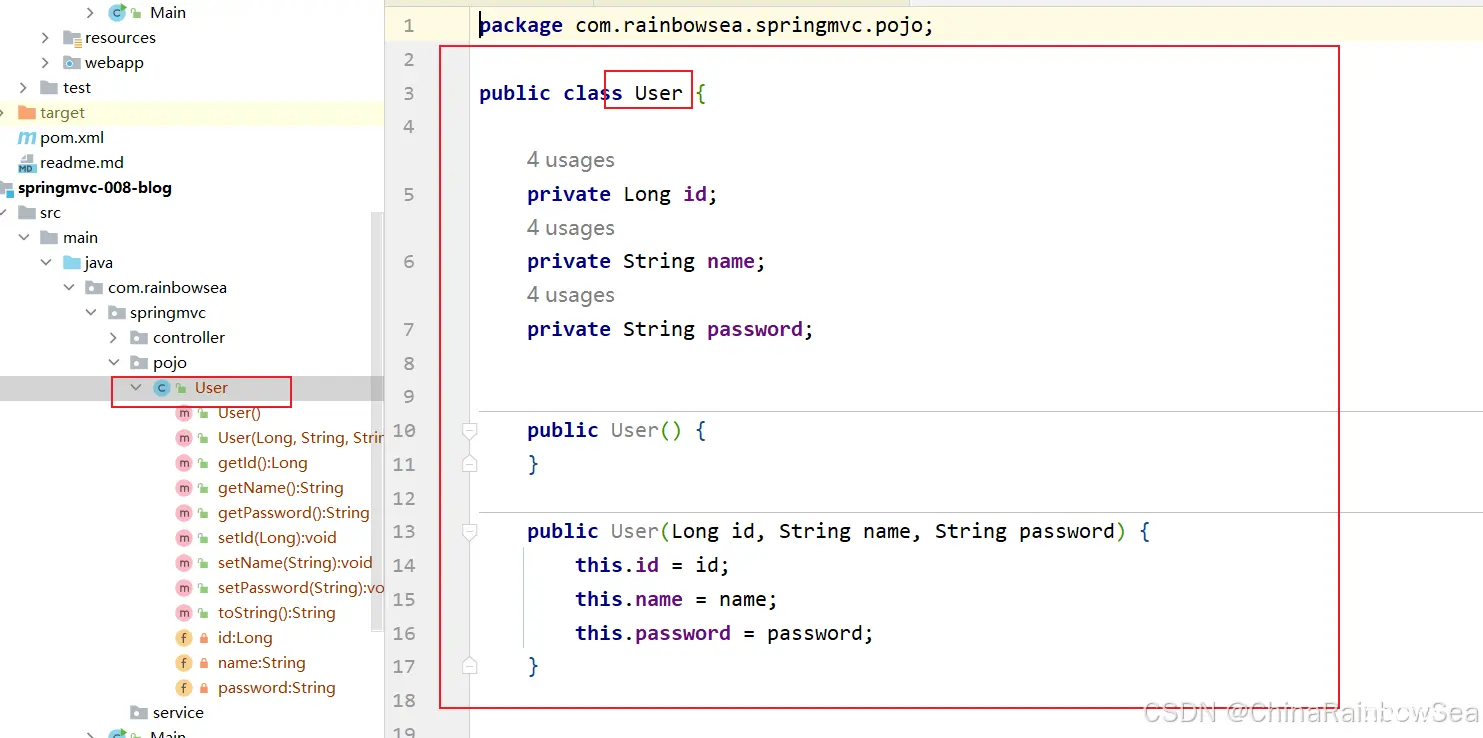Click the project tree vertical scrollbar
1483x738 pixels.
377,420
